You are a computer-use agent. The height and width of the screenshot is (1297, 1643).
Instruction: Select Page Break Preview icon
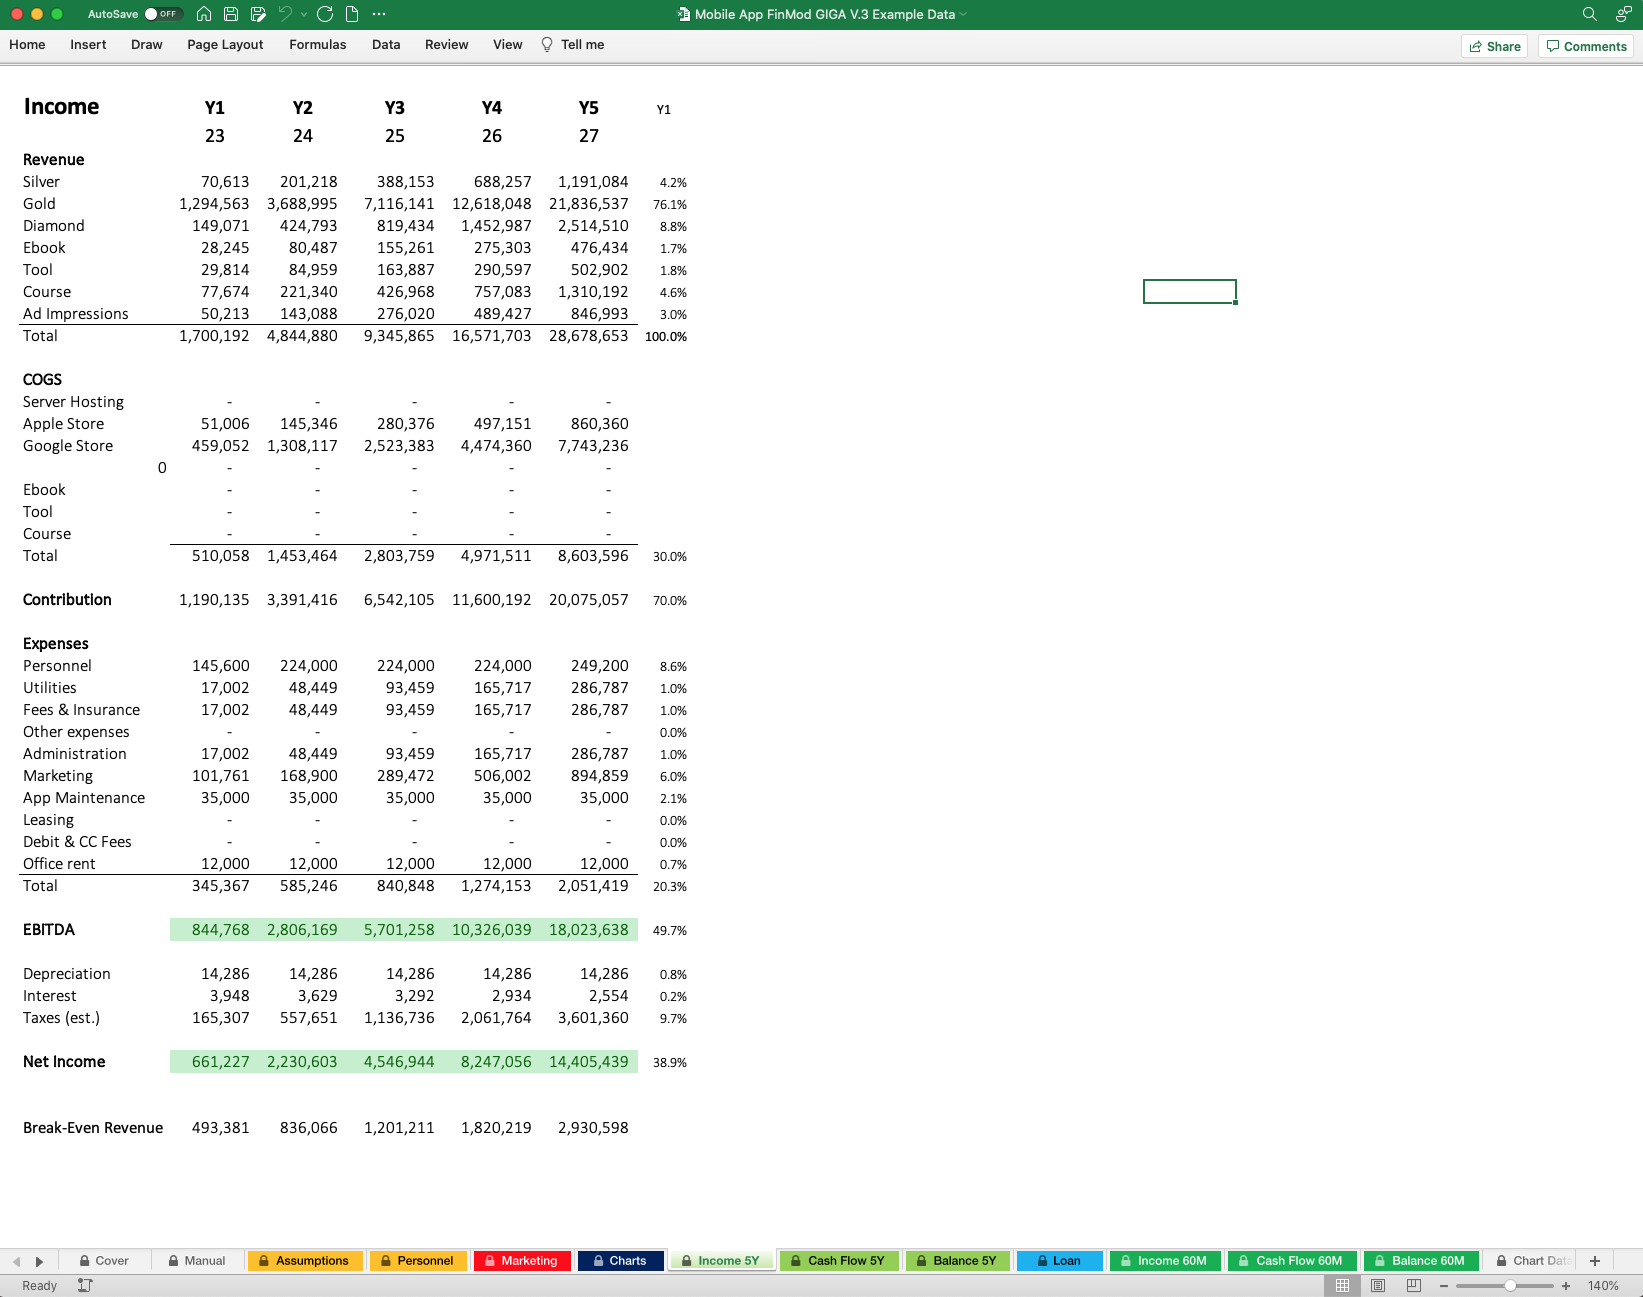point(1413,1285)
